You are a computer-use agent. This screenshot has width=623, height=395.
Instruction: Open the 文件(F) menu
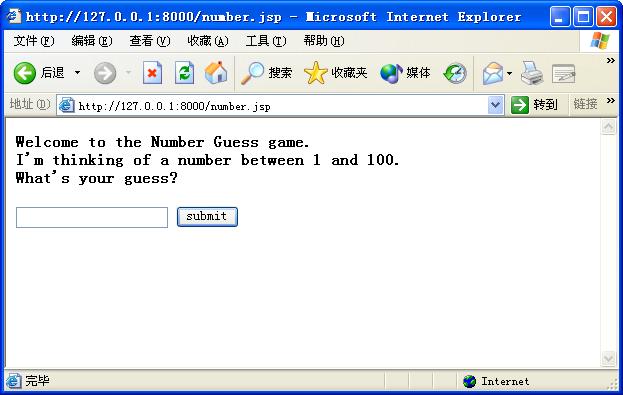pos(34,41)
